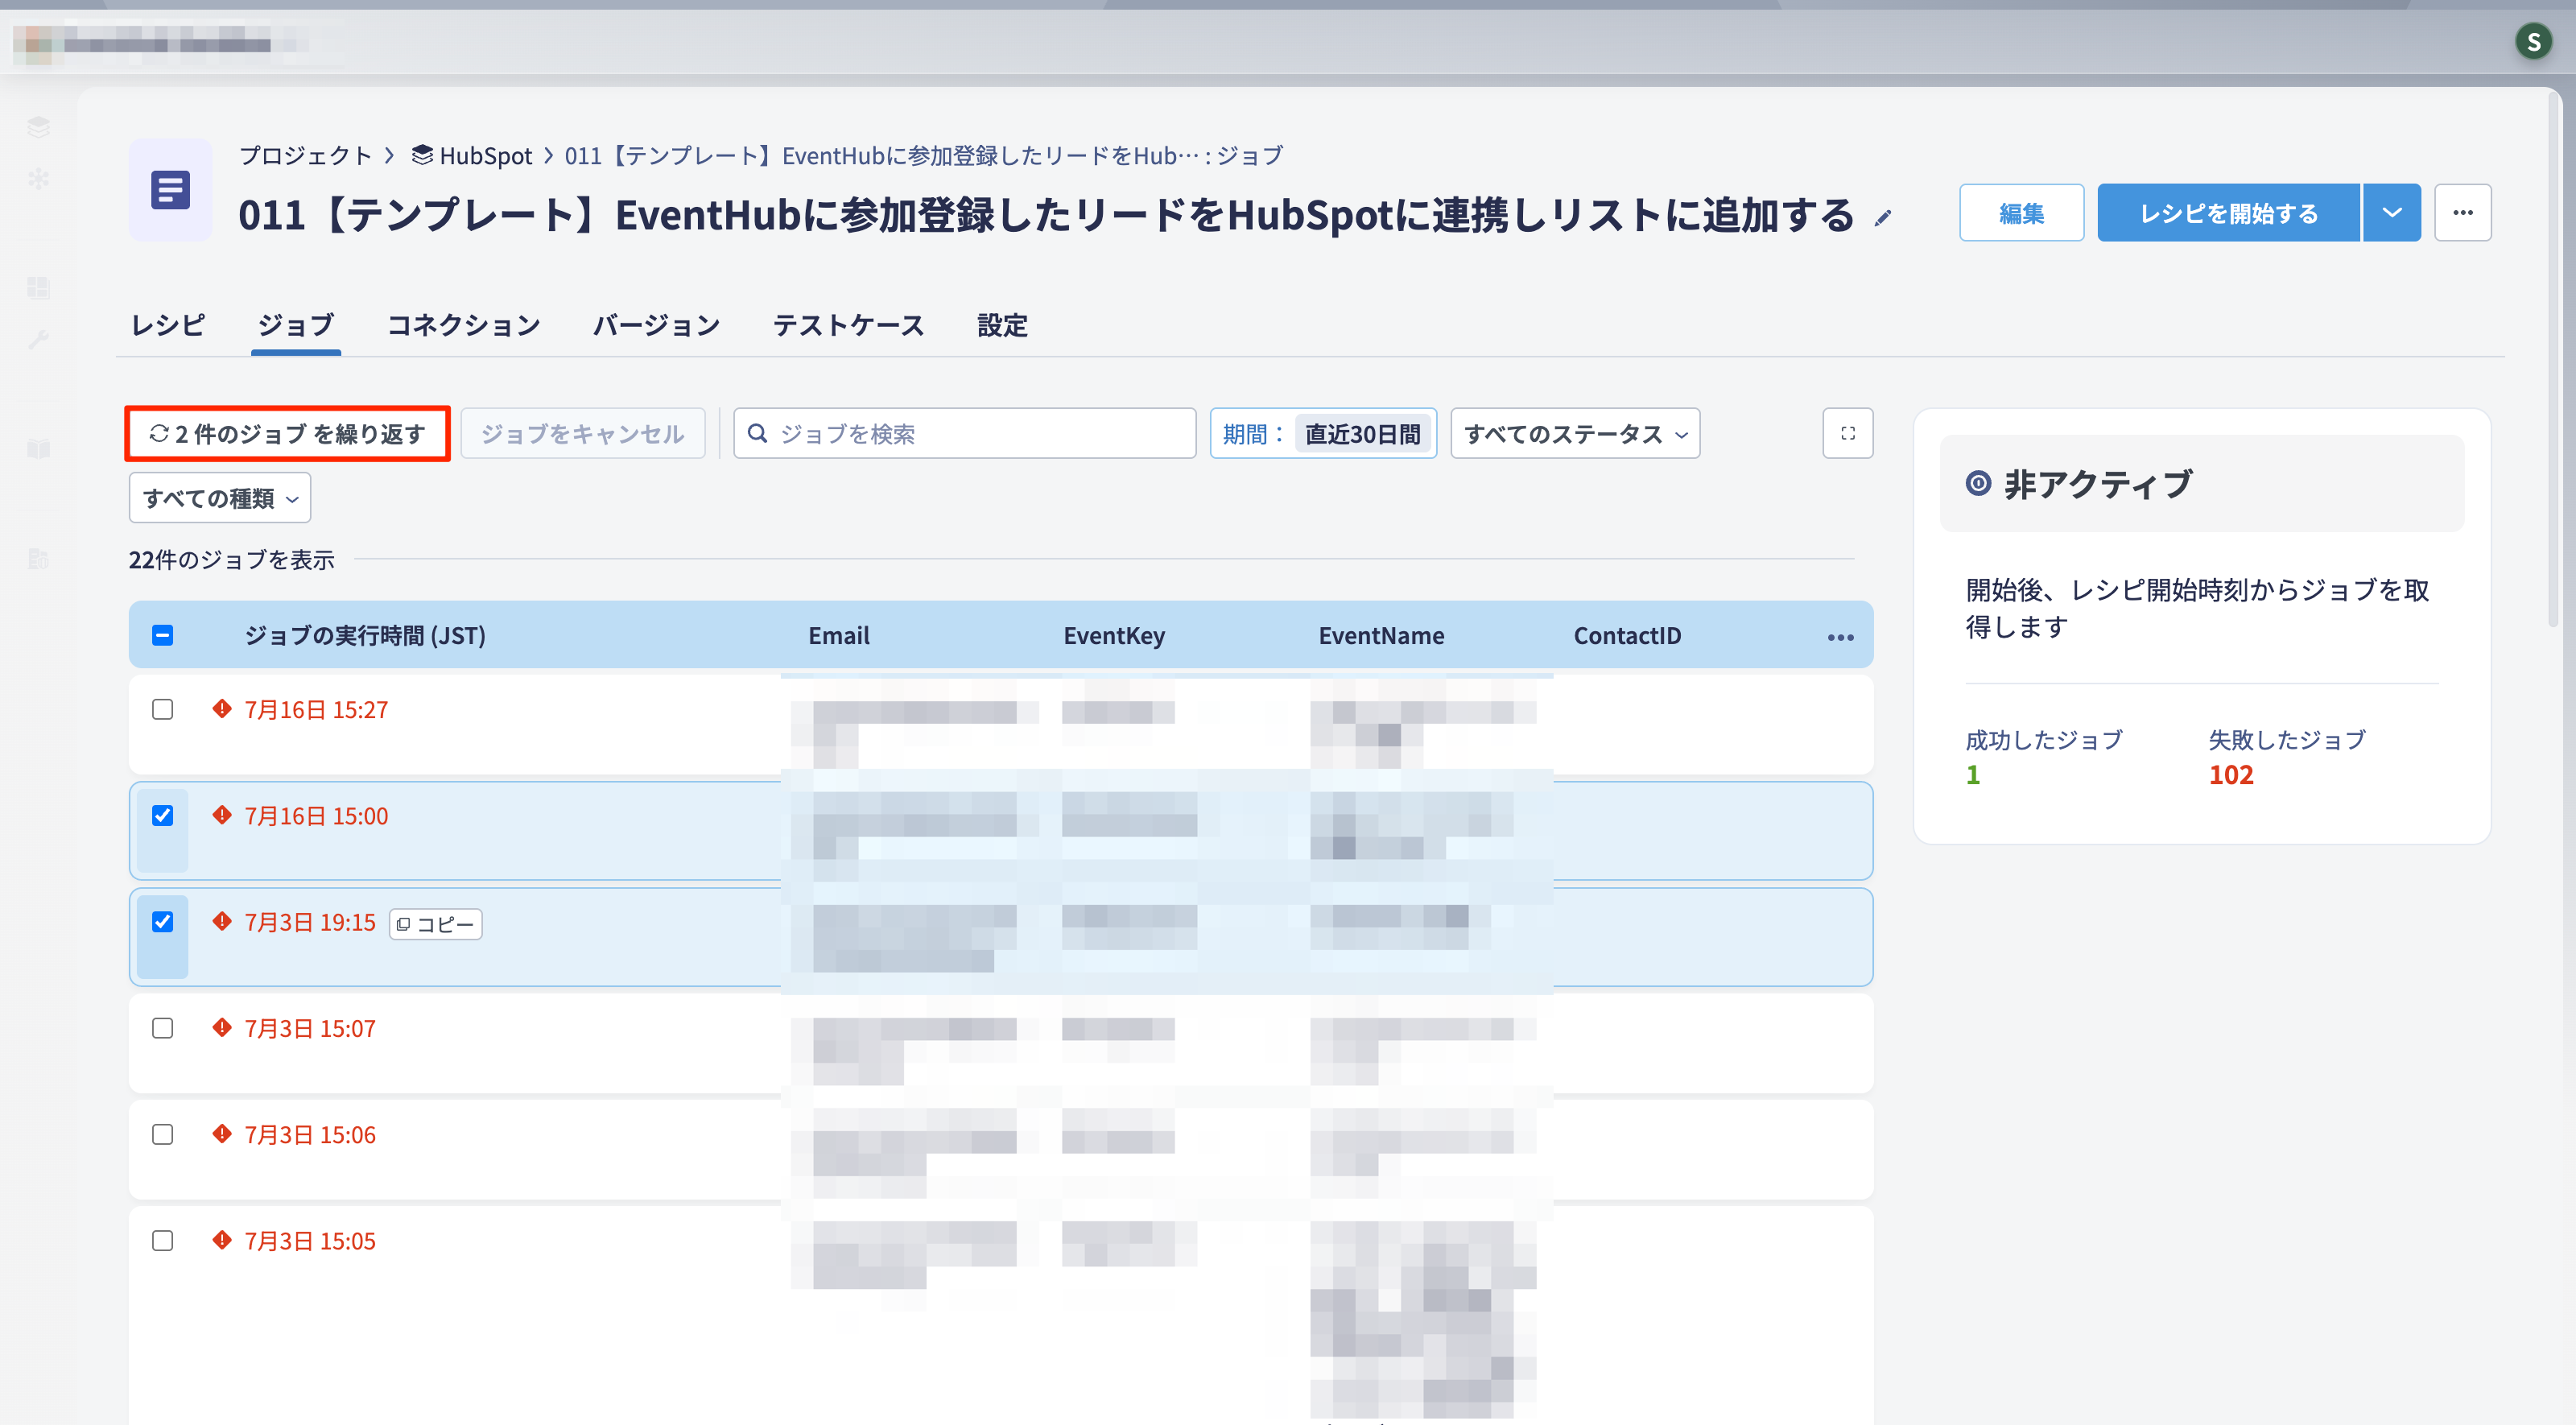
Task: Check the 7月3日 15:07 job checkbox
Action: coord(162,1028)
